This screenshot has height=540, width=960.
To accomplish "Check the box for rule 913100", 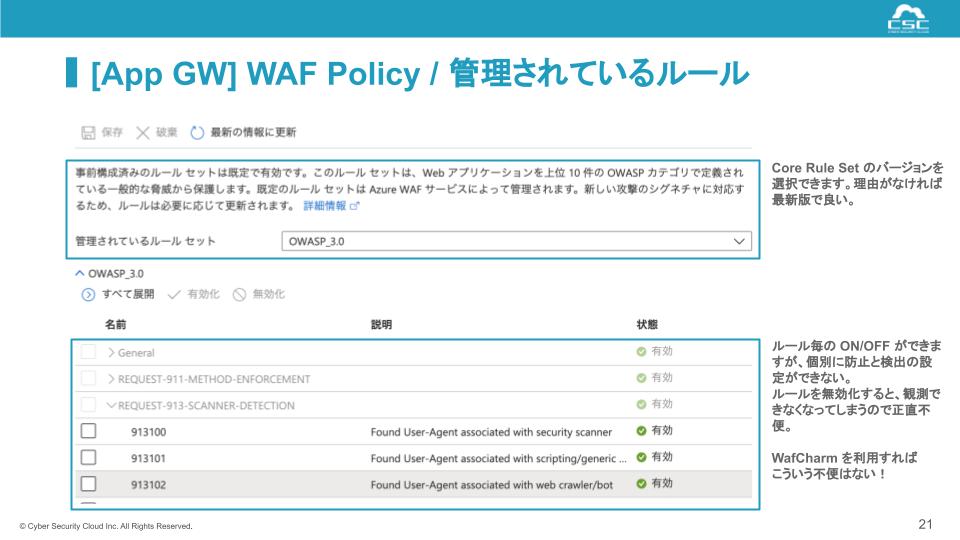I will point(89,431).
